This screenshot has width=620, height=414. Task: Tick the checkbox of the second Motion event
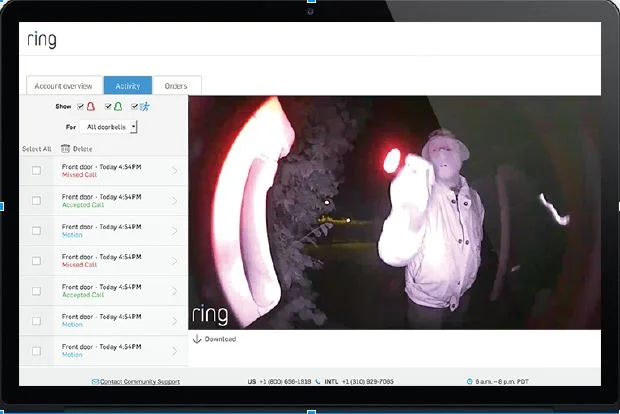(36, 321)
